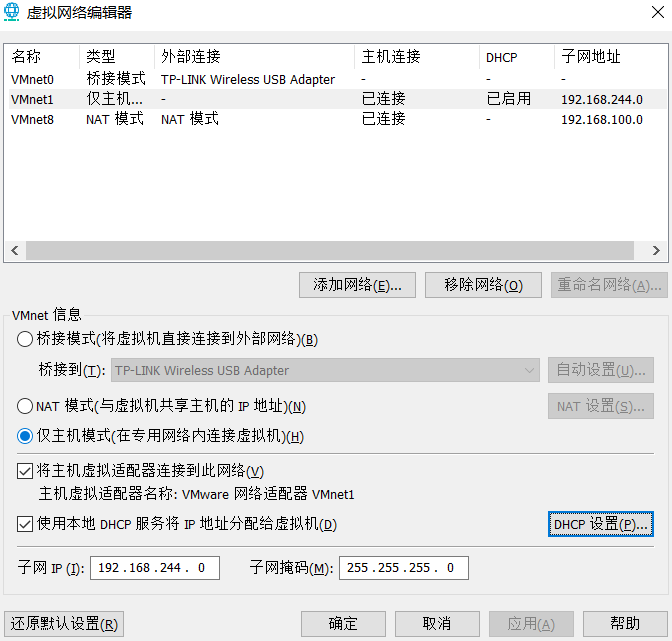The image size is (672, 641).
Task: Toggle connect host virtual adapter checkbox
Action: (25, 471)
